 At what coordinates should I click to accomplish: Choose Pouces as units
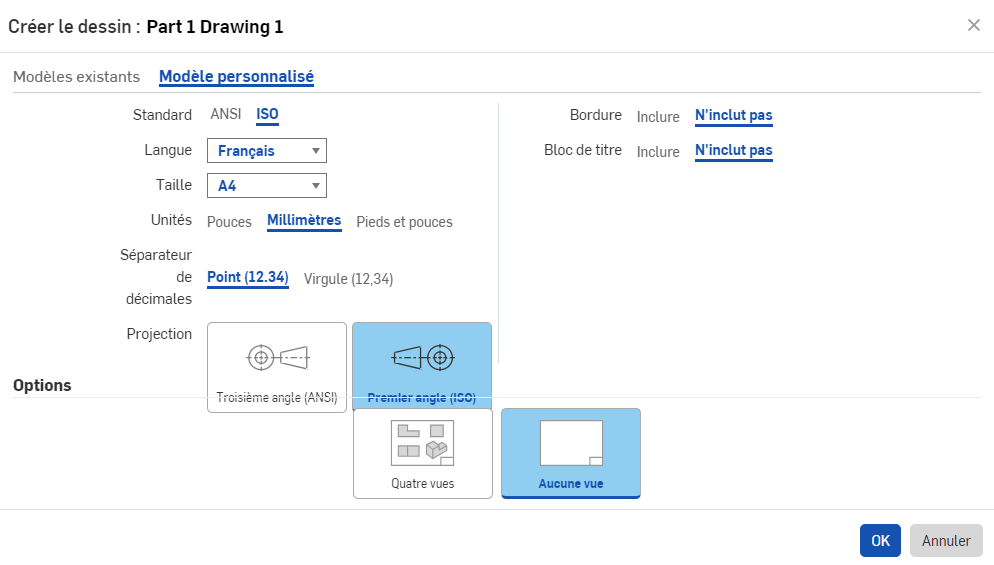tap(229, 222)
